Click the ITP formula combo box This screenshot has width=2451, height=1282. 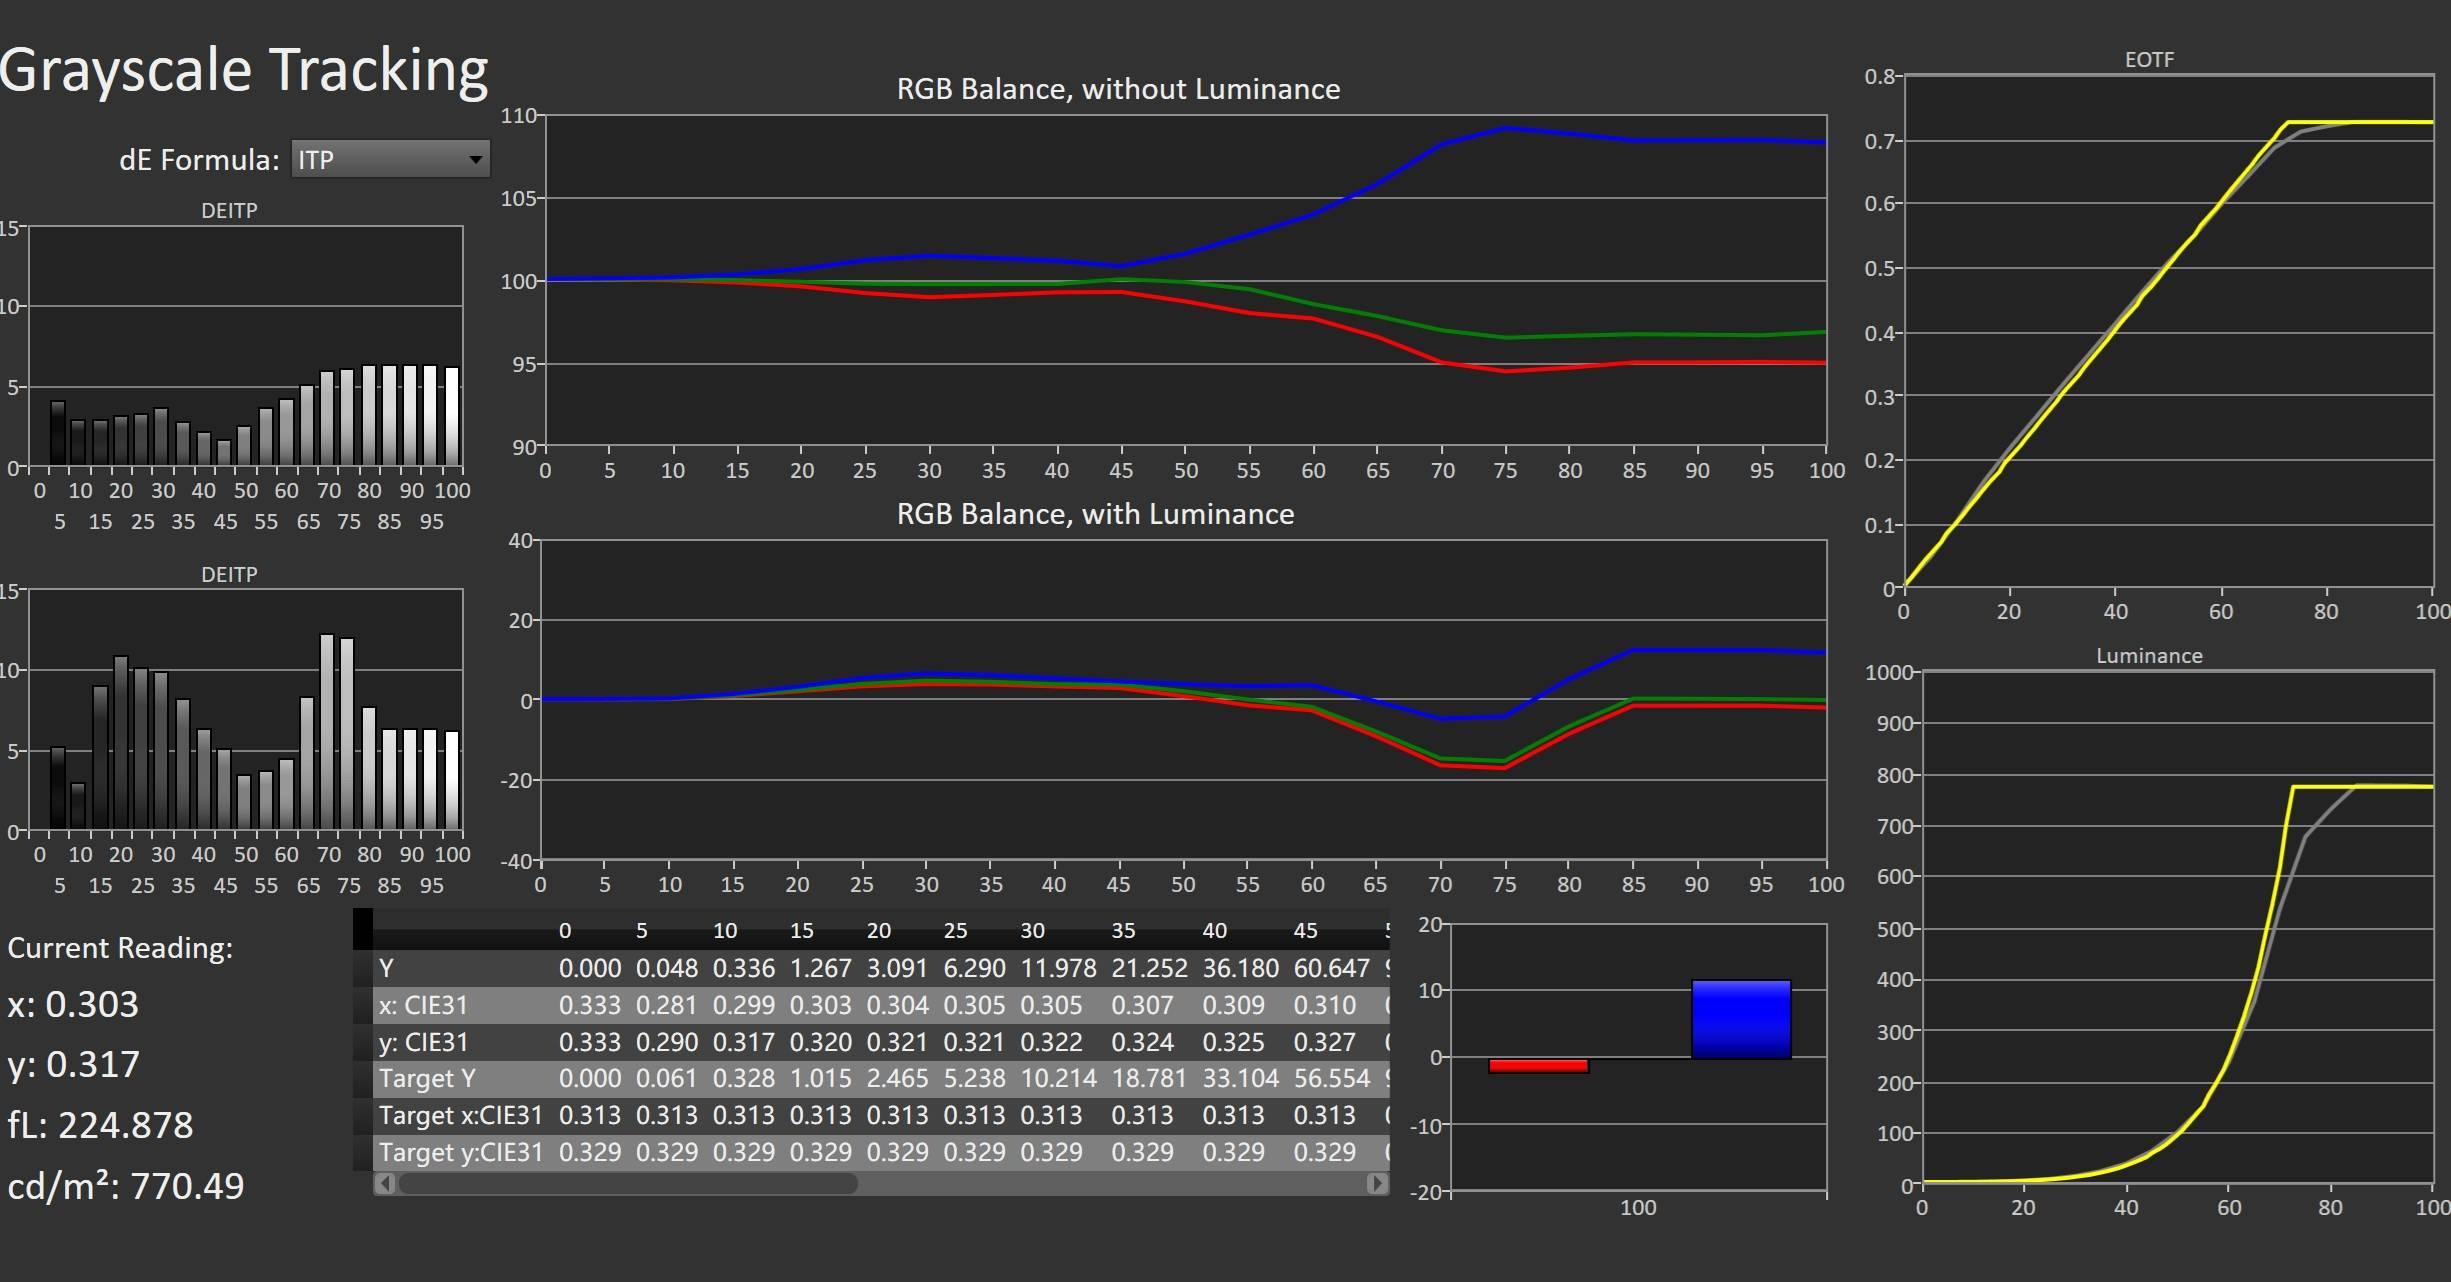[x=380, y=160]
